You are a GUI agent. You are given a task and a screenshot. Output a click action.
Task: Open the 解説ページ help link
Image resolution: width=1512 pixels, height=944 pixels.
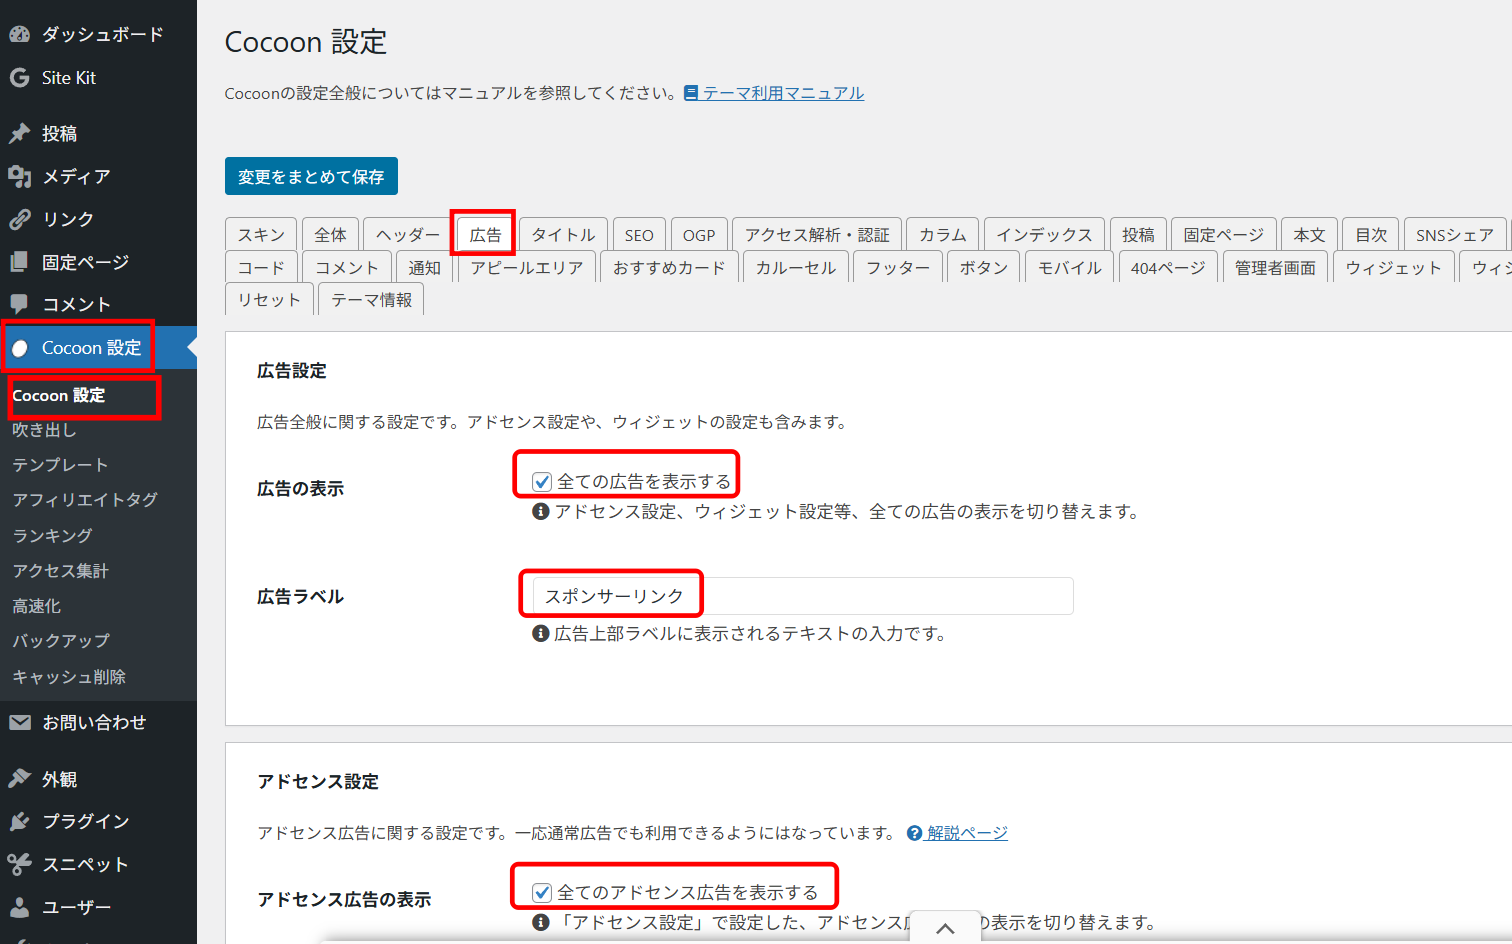coord(966,833)
